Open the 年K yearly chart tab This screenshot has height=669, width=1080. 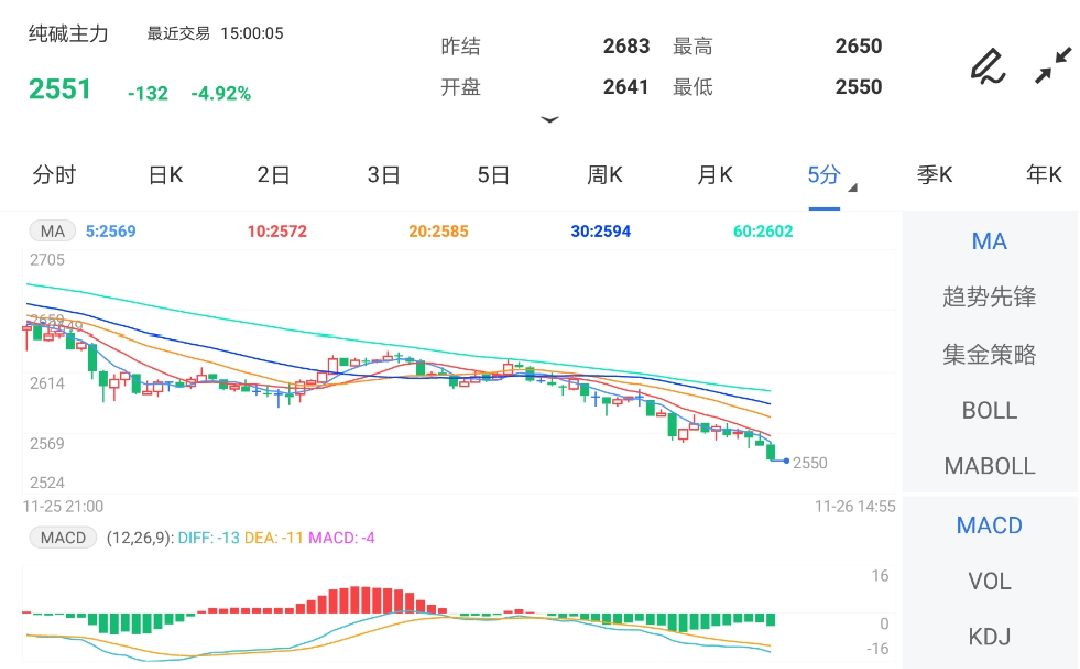[x=1044, y=174]
